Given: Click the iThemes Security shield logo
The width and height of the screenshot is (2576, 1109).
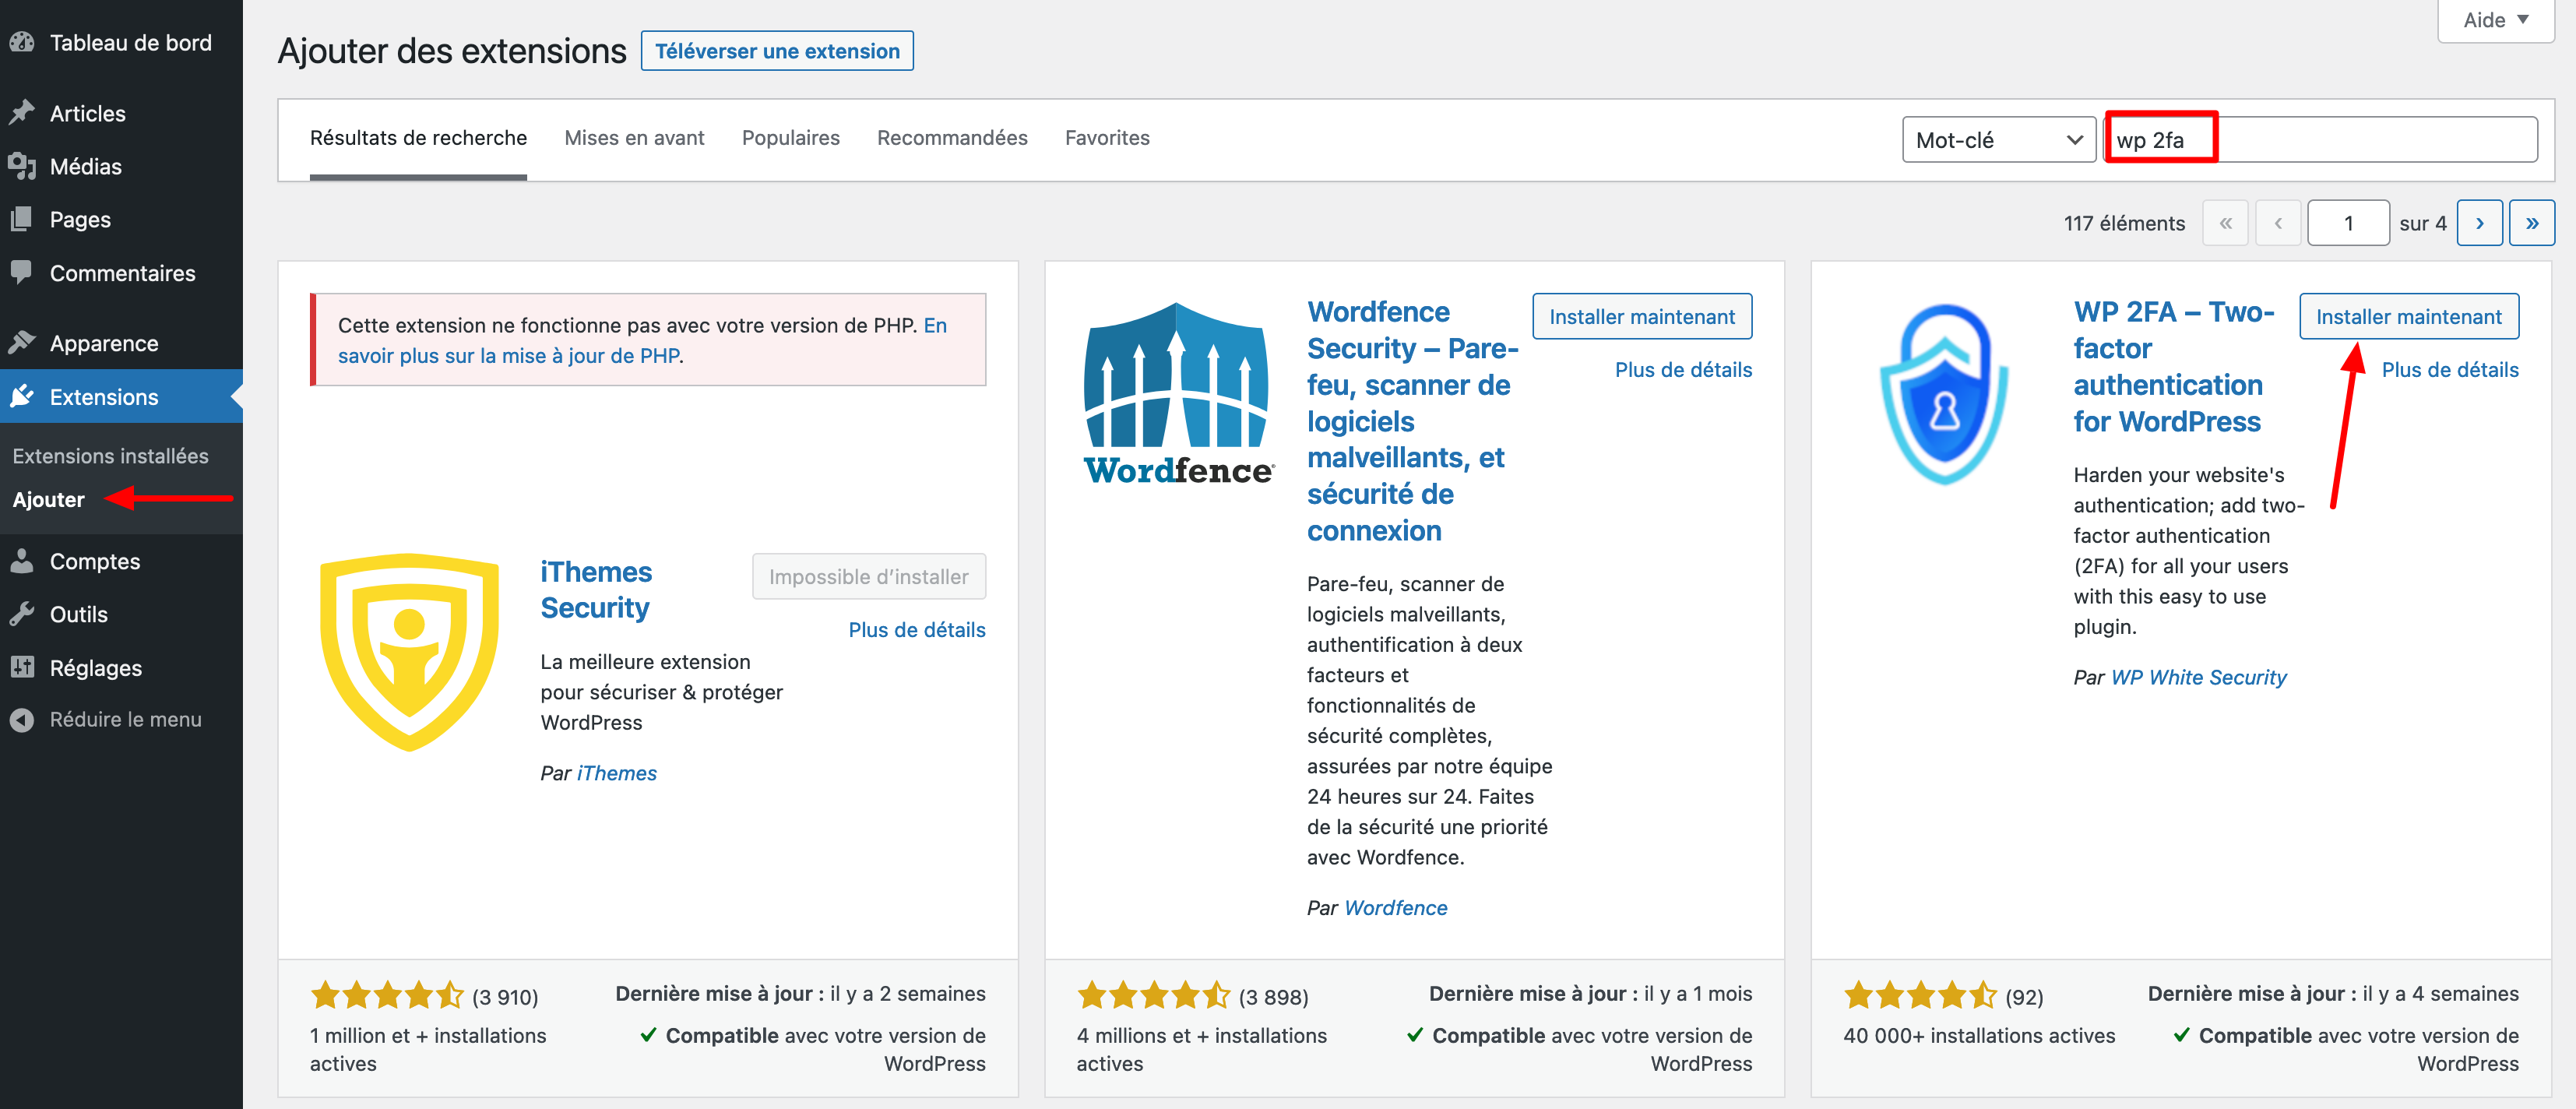Looking at the screenshot, I should [409, 652].
